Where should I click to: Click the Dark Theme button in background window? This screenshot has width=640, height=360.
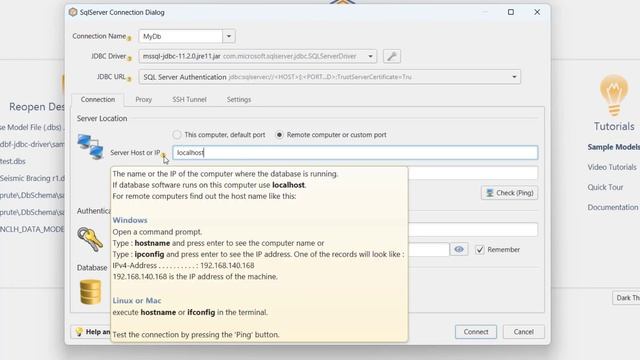click(x=626, y=298)
